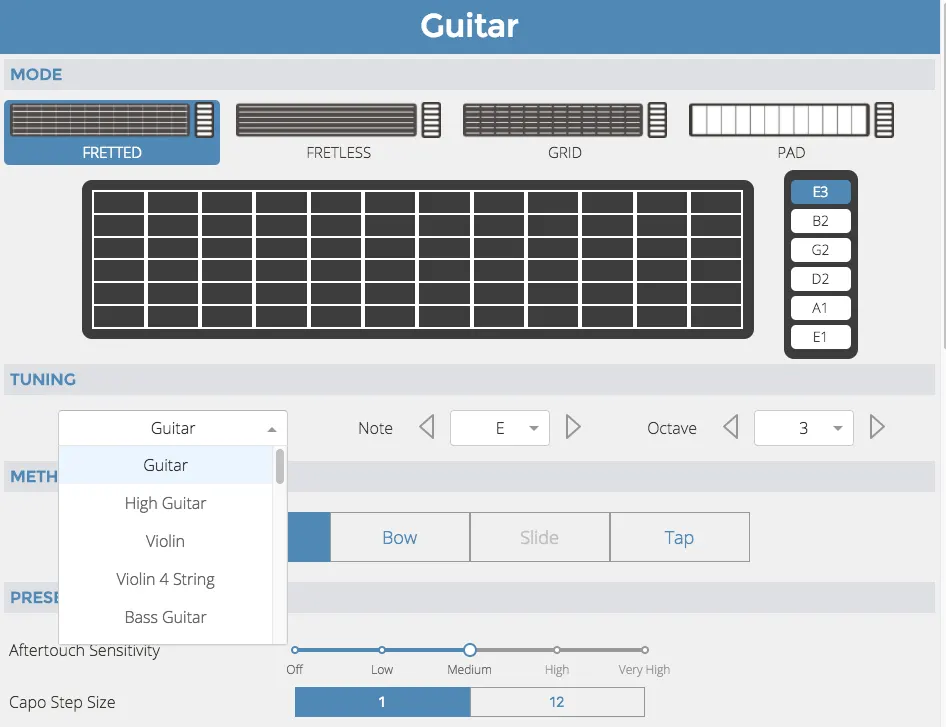
Task: Set Aftertouch Sensitivity to Very High
Action: click(x=645, y=650)
